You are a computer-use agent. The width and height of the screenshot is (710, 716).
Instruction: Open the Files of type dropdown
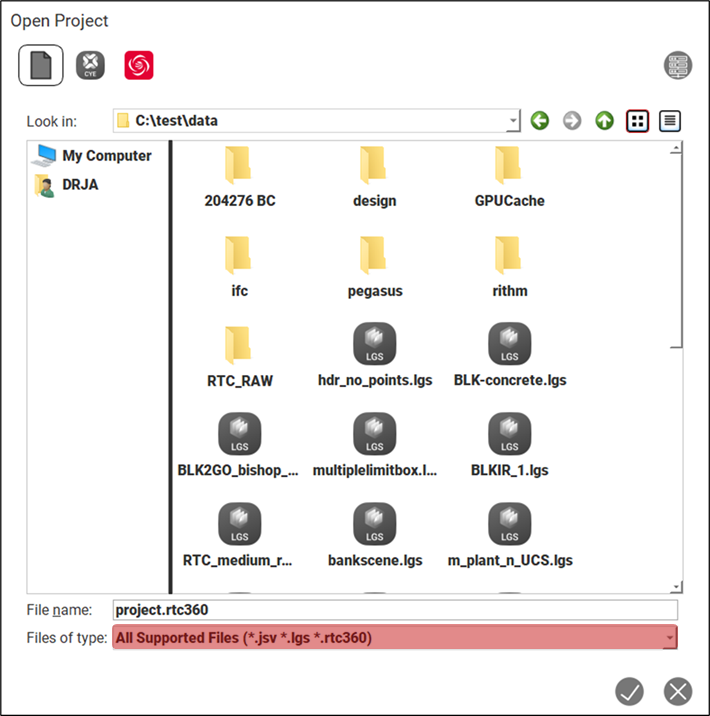click(668, 637)
